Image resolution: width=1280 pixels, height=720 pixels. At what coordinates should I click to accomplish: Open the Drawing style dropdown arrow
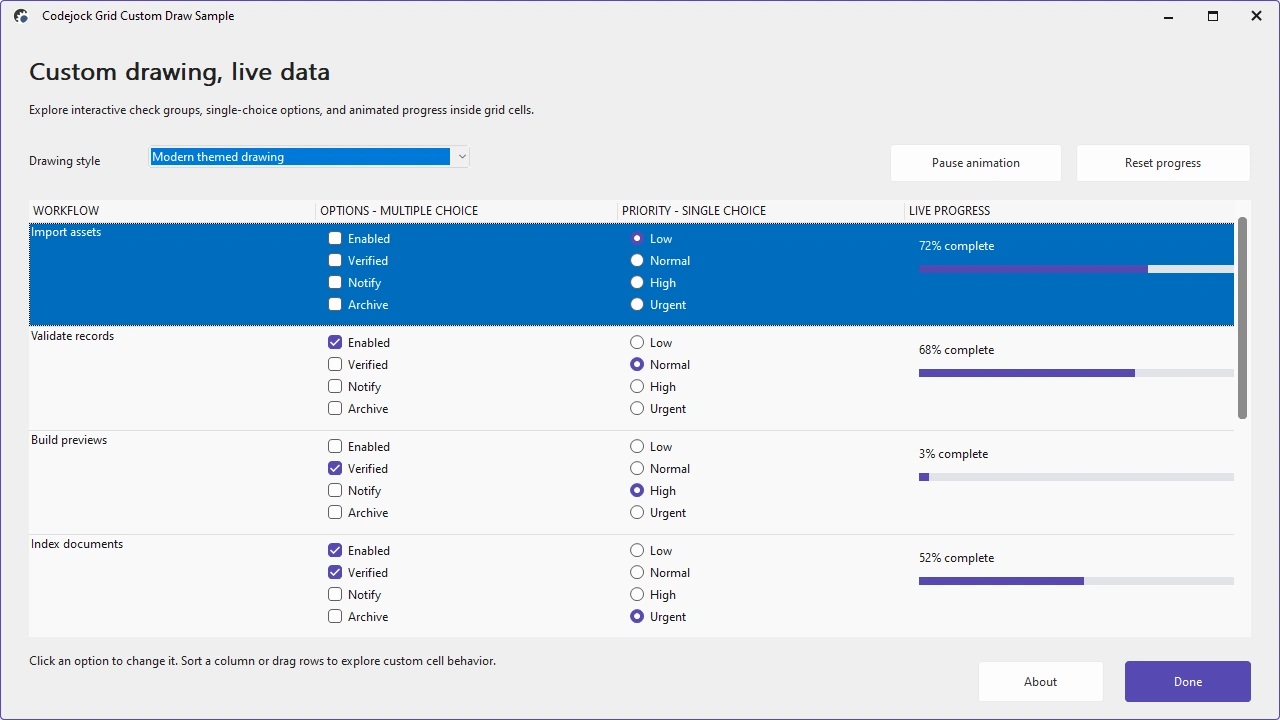click(461, 156)
